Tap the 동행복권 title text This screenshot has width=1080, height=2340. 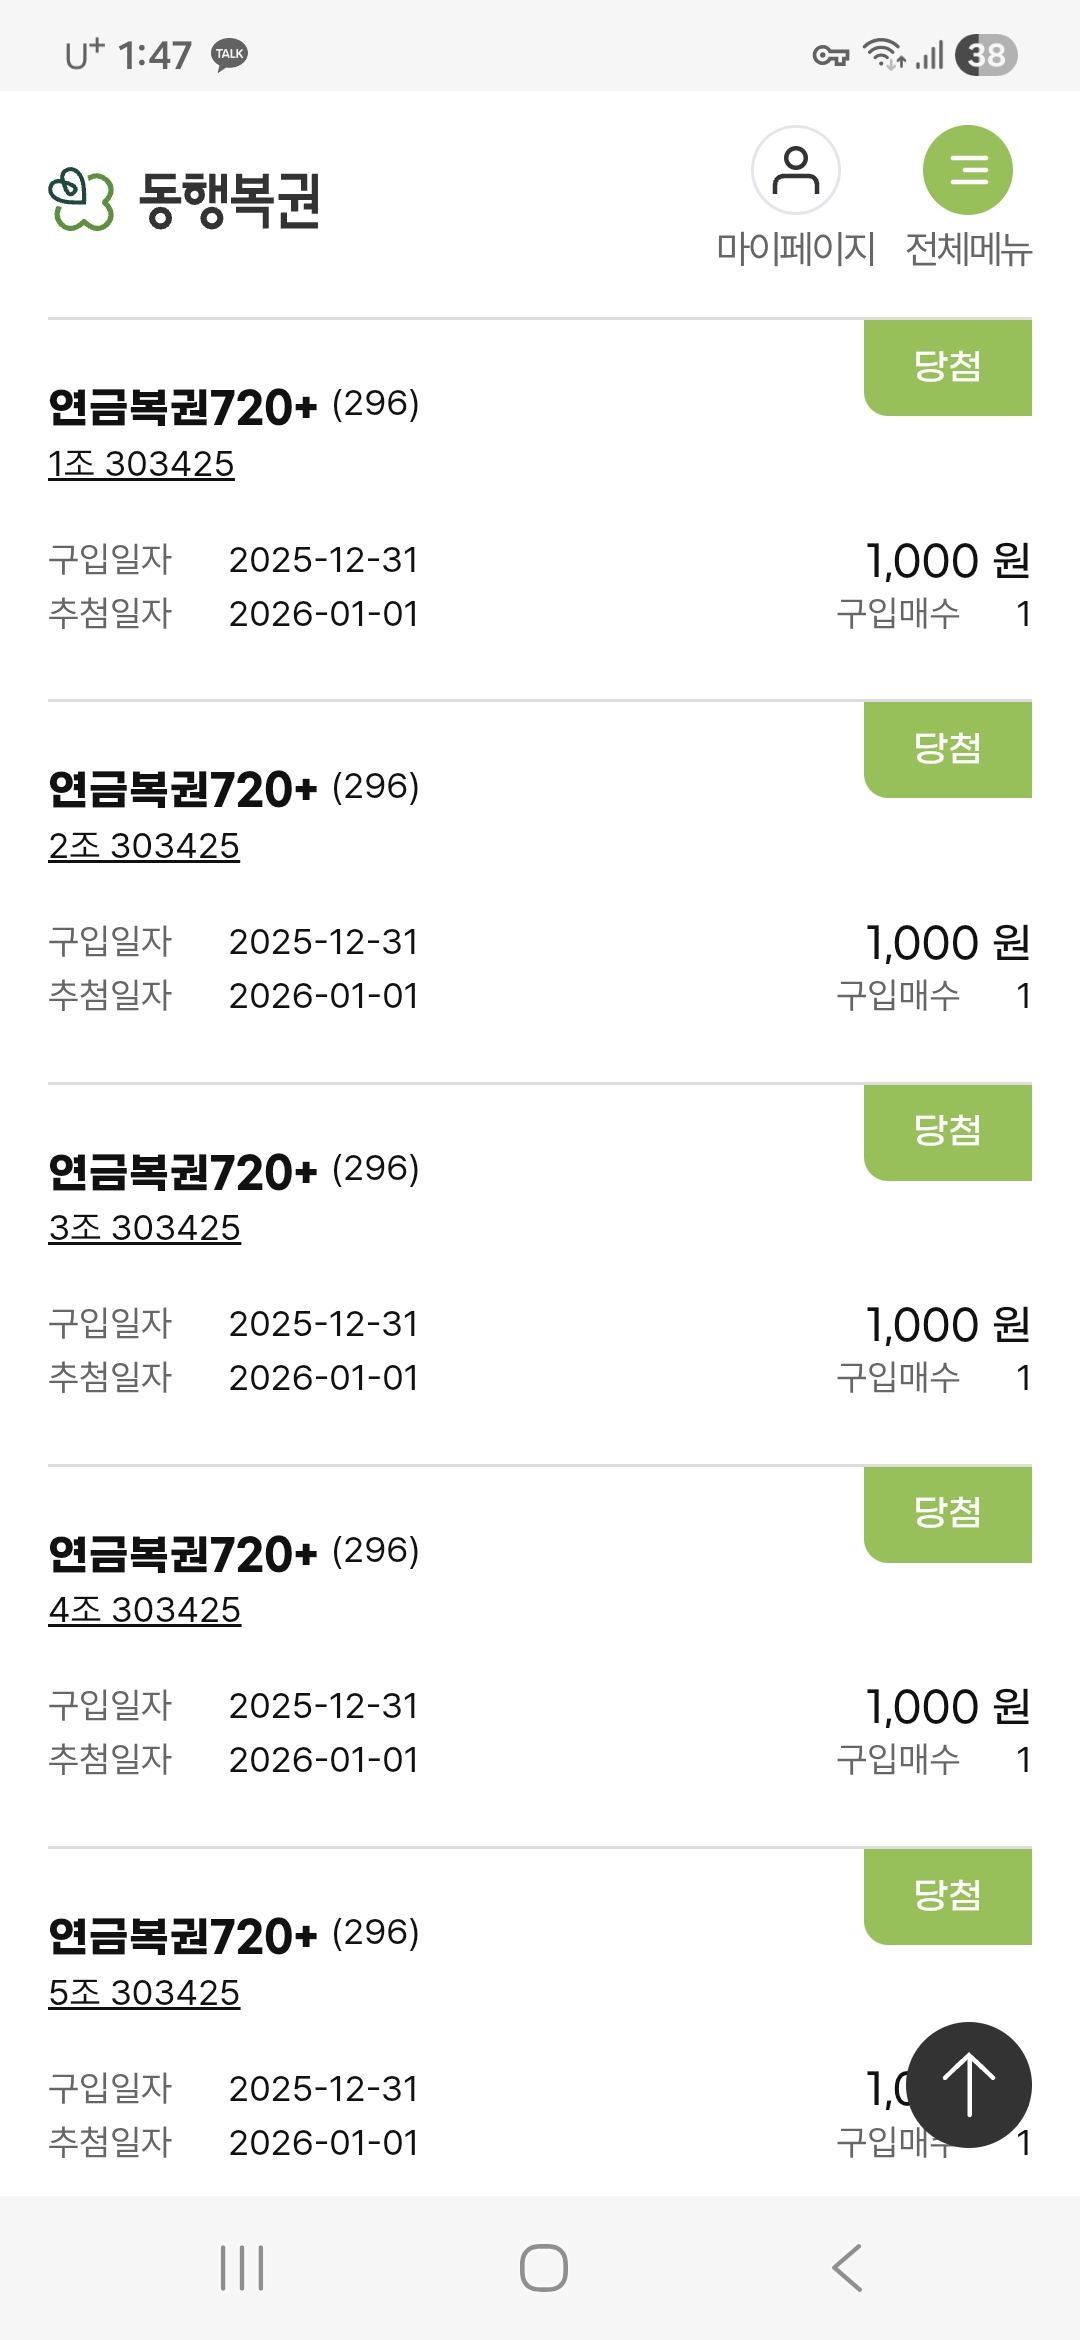click(x=230, y=200)
